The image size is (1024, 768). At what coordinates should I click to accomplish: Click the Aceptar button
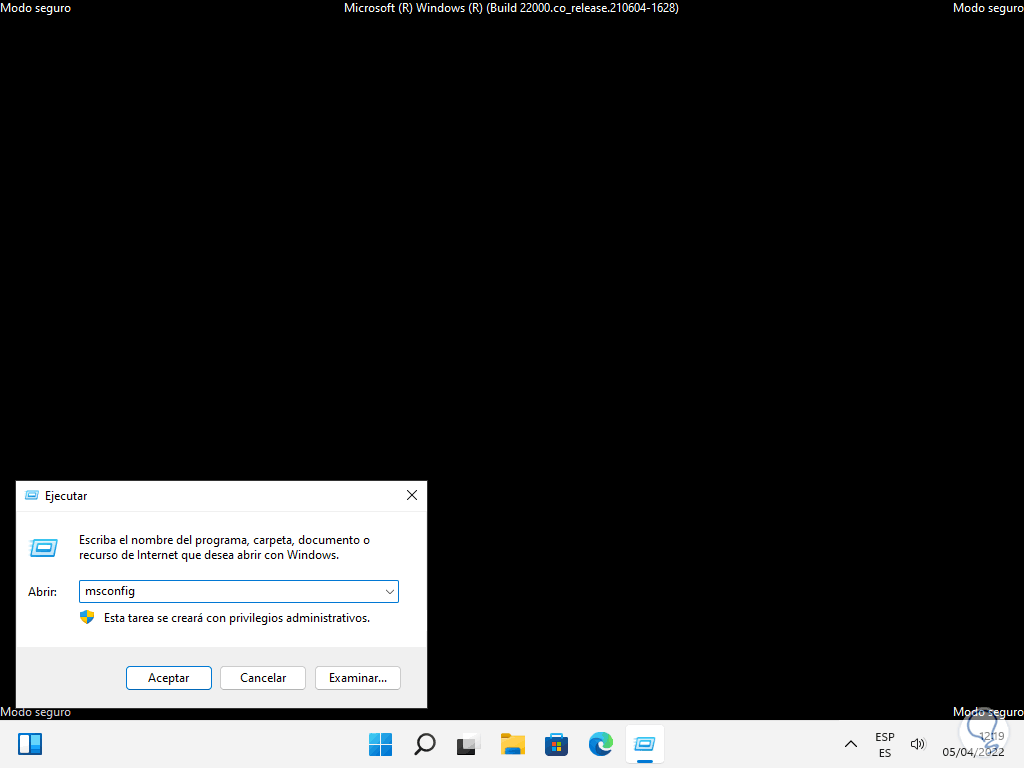[168, 678]
